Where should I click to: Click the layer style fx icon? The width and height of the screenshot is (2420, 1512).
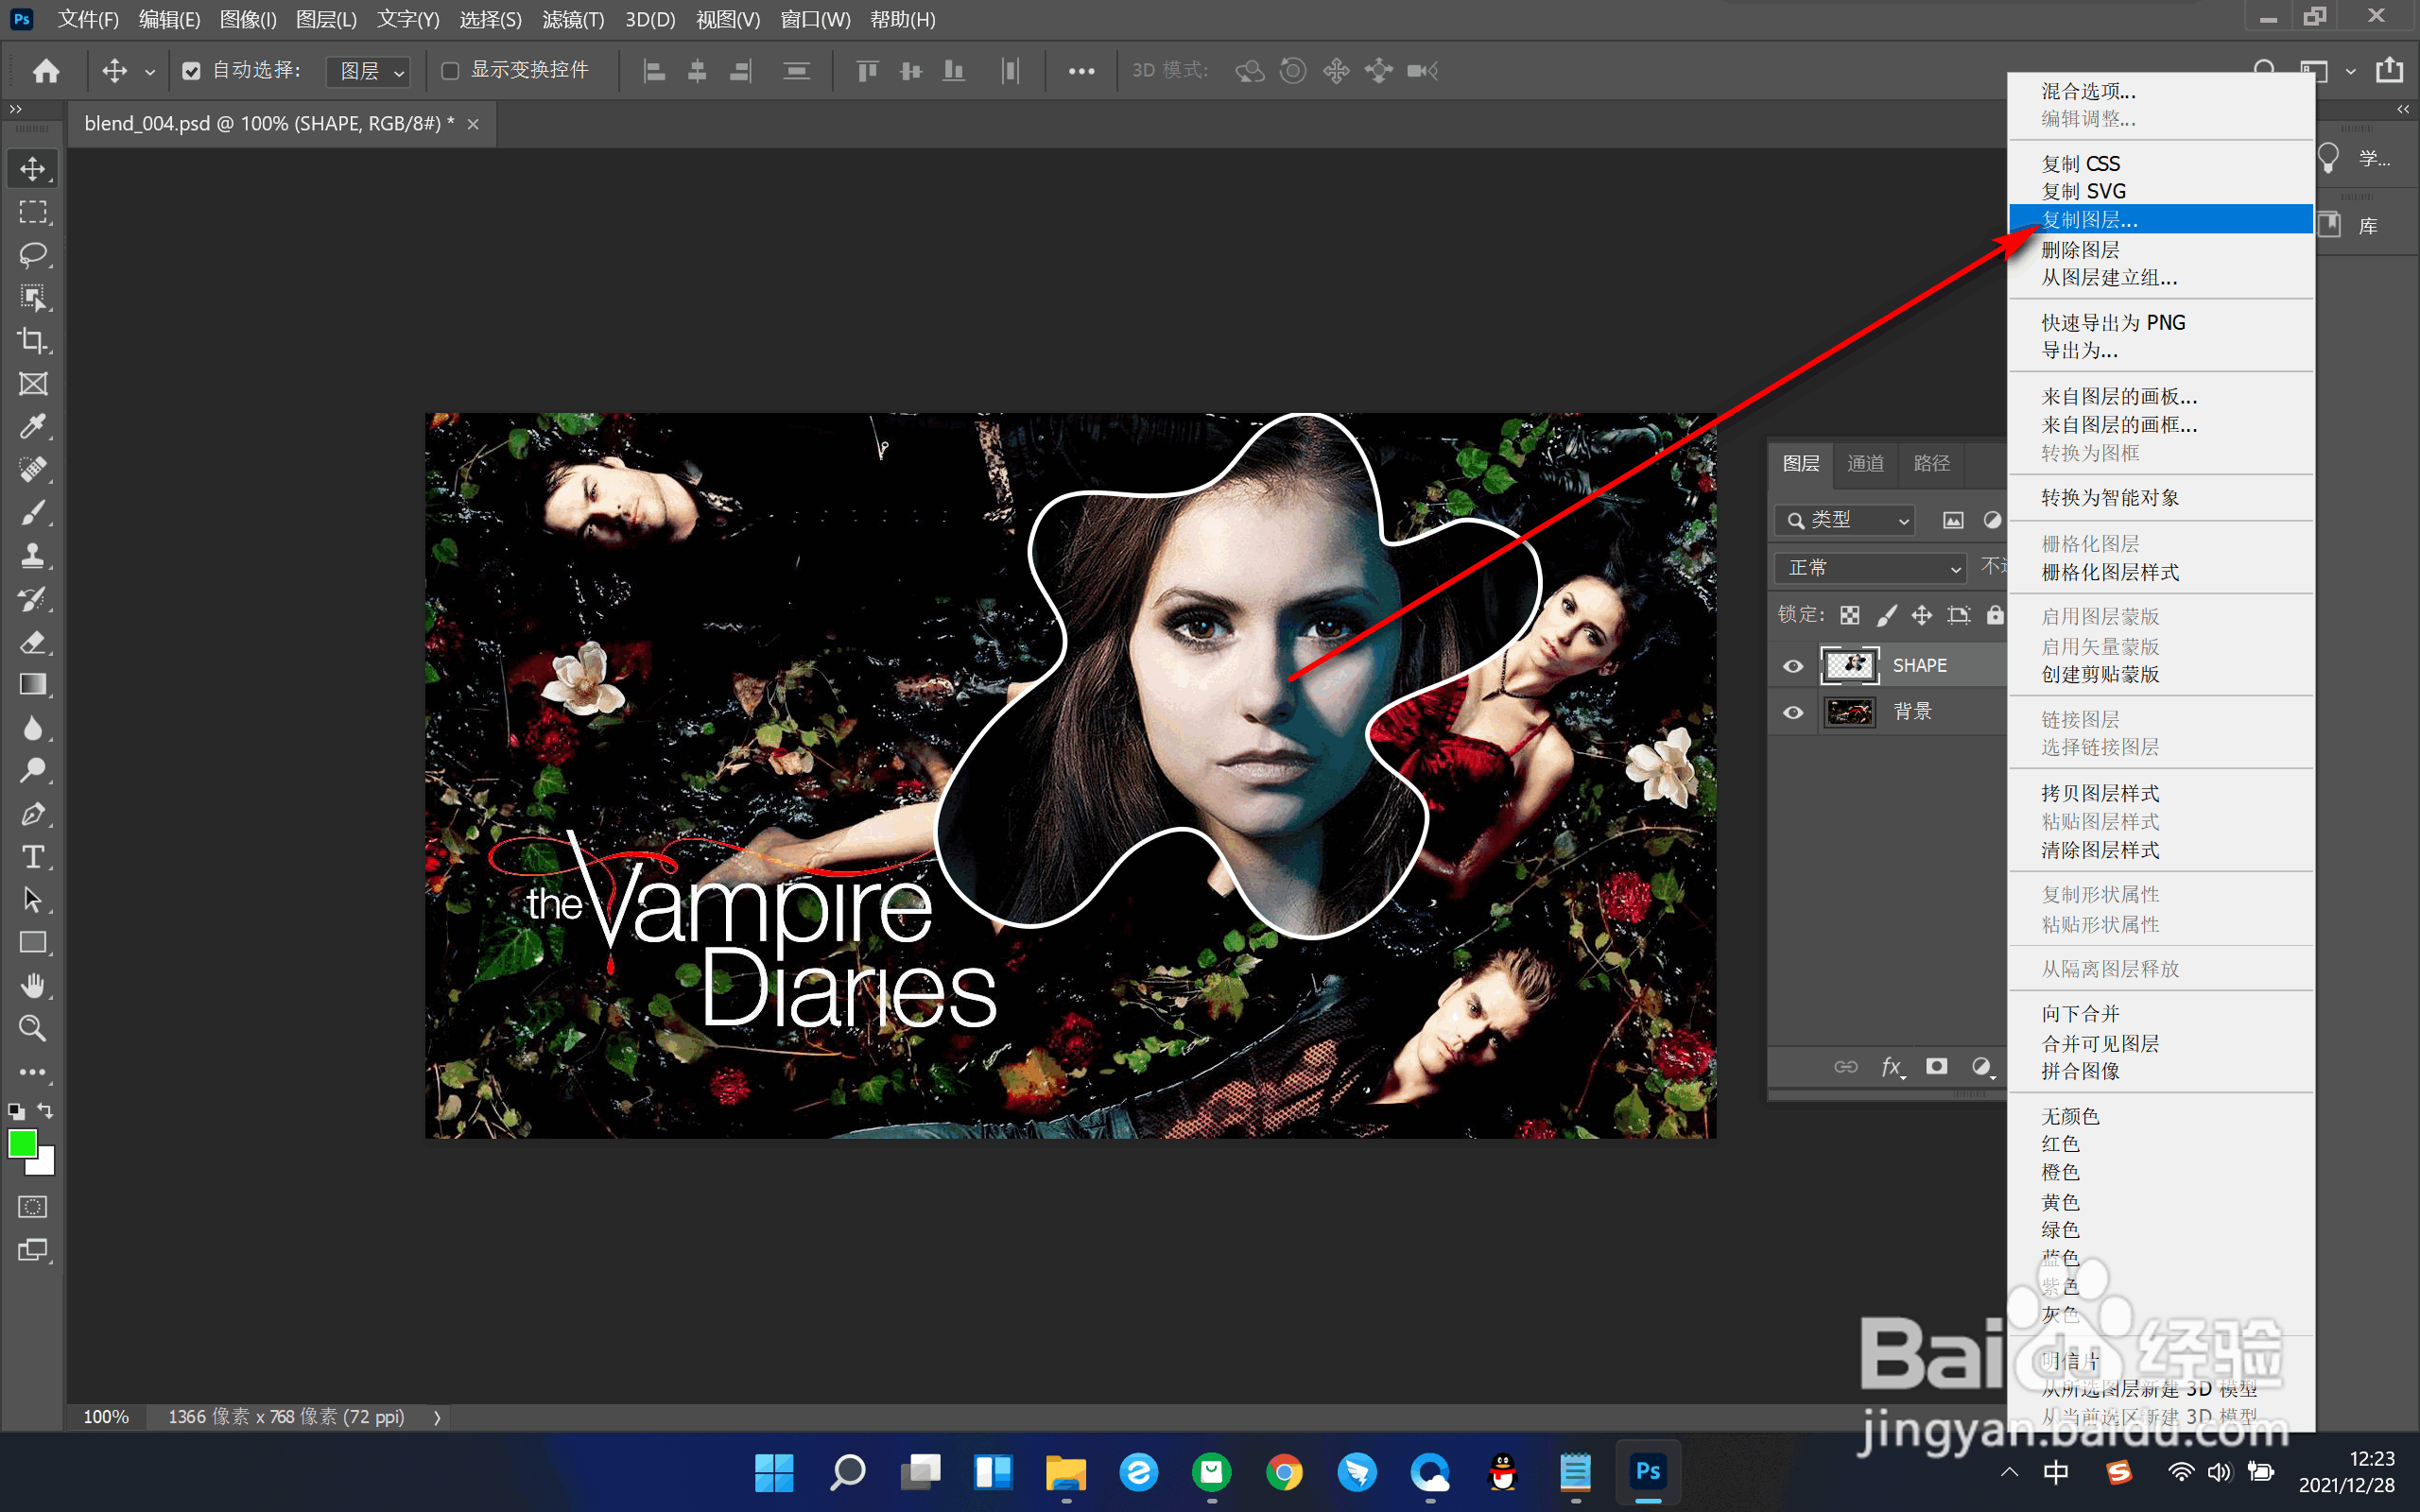tap(1891, 1066)
